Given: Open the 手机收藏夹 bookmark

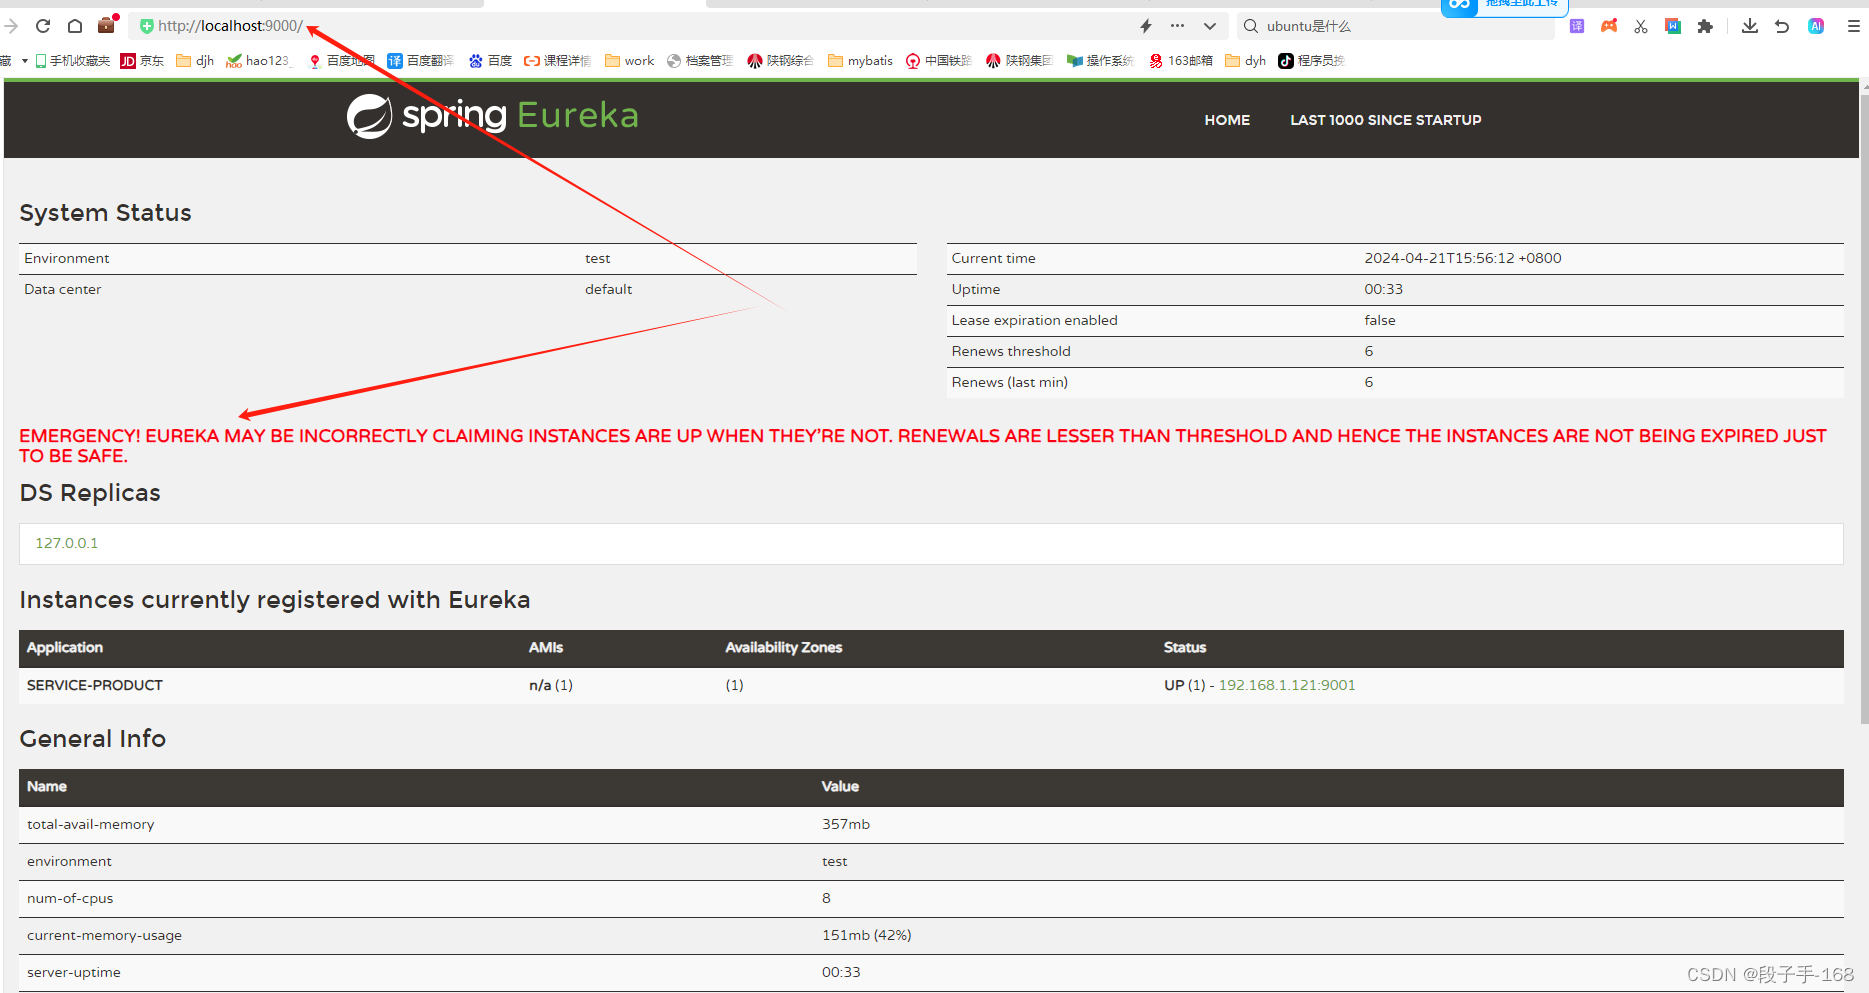Looking at the screenshot, I should (x=72, y=61).
